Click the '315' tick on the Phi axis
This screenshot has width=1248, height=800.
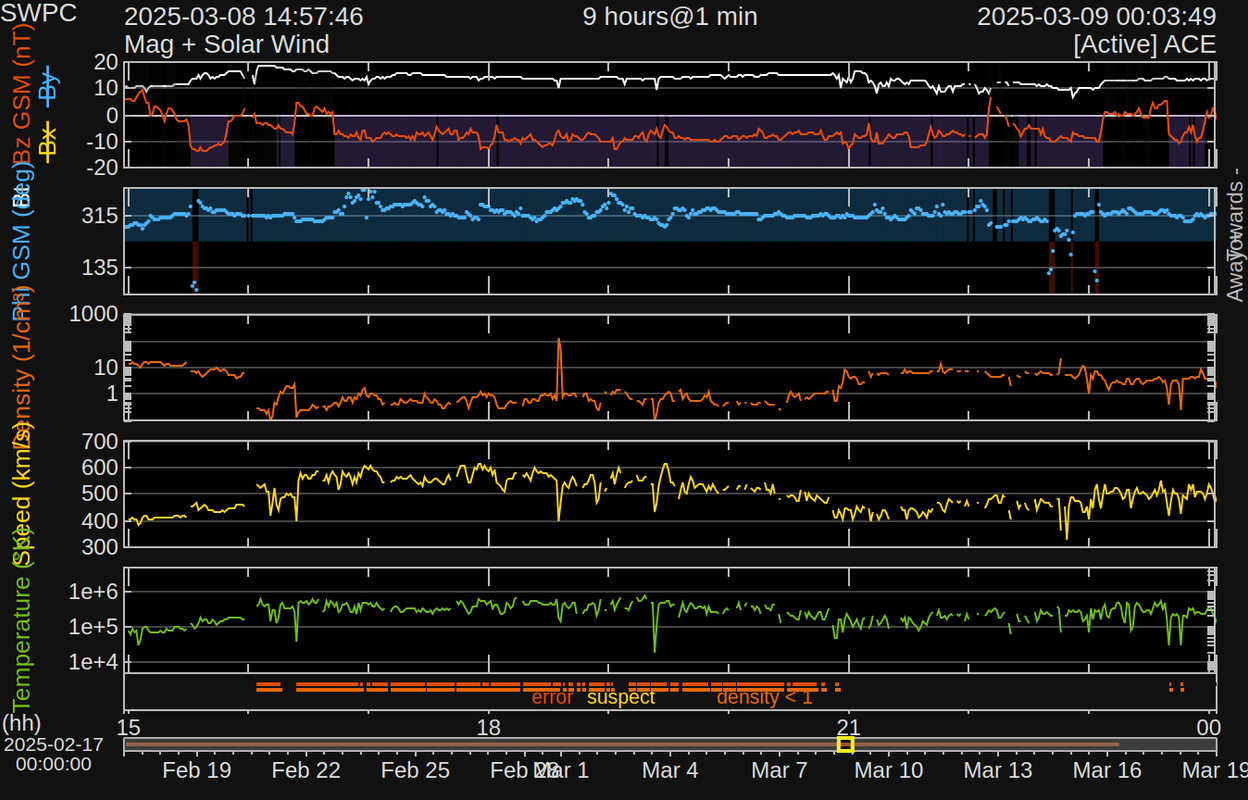point(101,216)
